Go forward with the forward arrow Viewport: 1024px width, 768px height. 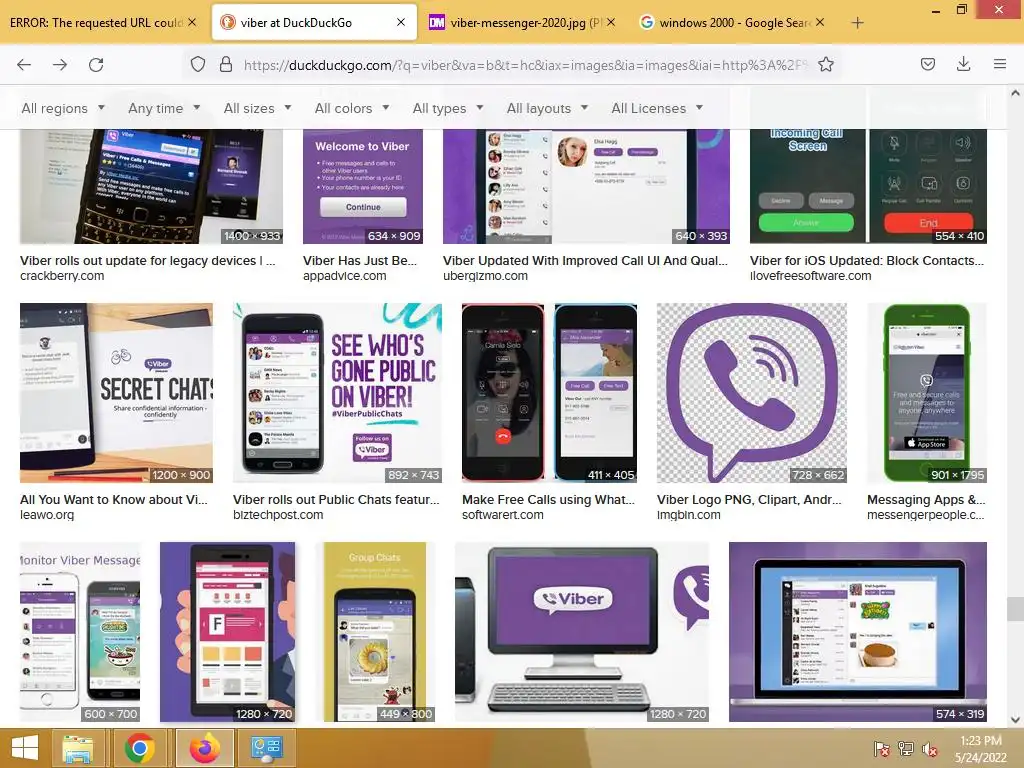click(x=60, y=65)
